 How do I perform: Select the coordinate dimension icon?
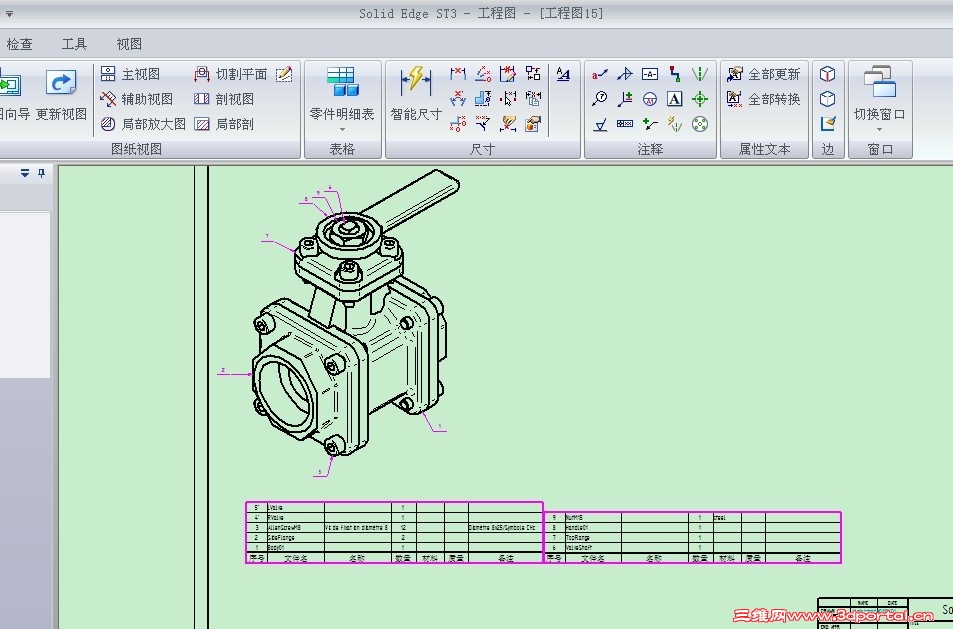(458, 124)
